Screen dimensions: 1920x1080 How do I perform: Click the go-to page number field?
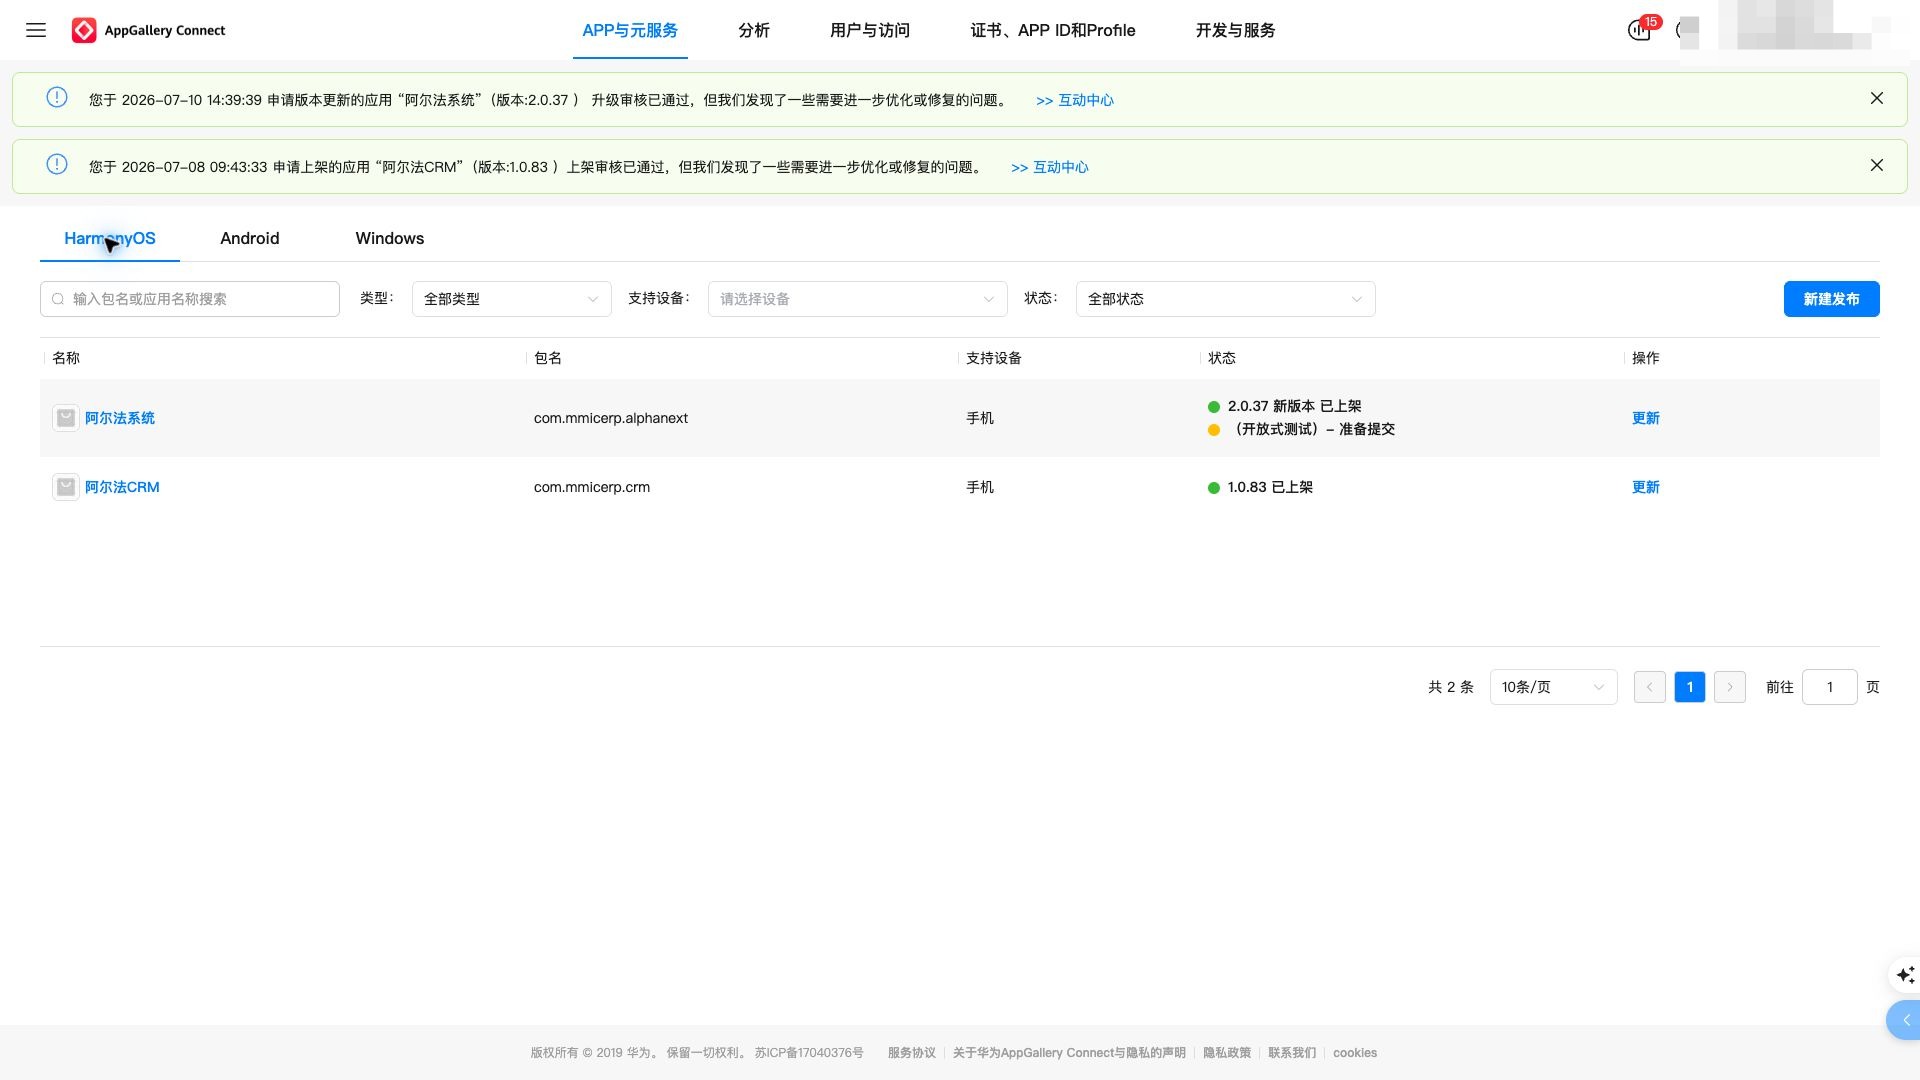click(x=1830, y=687)
